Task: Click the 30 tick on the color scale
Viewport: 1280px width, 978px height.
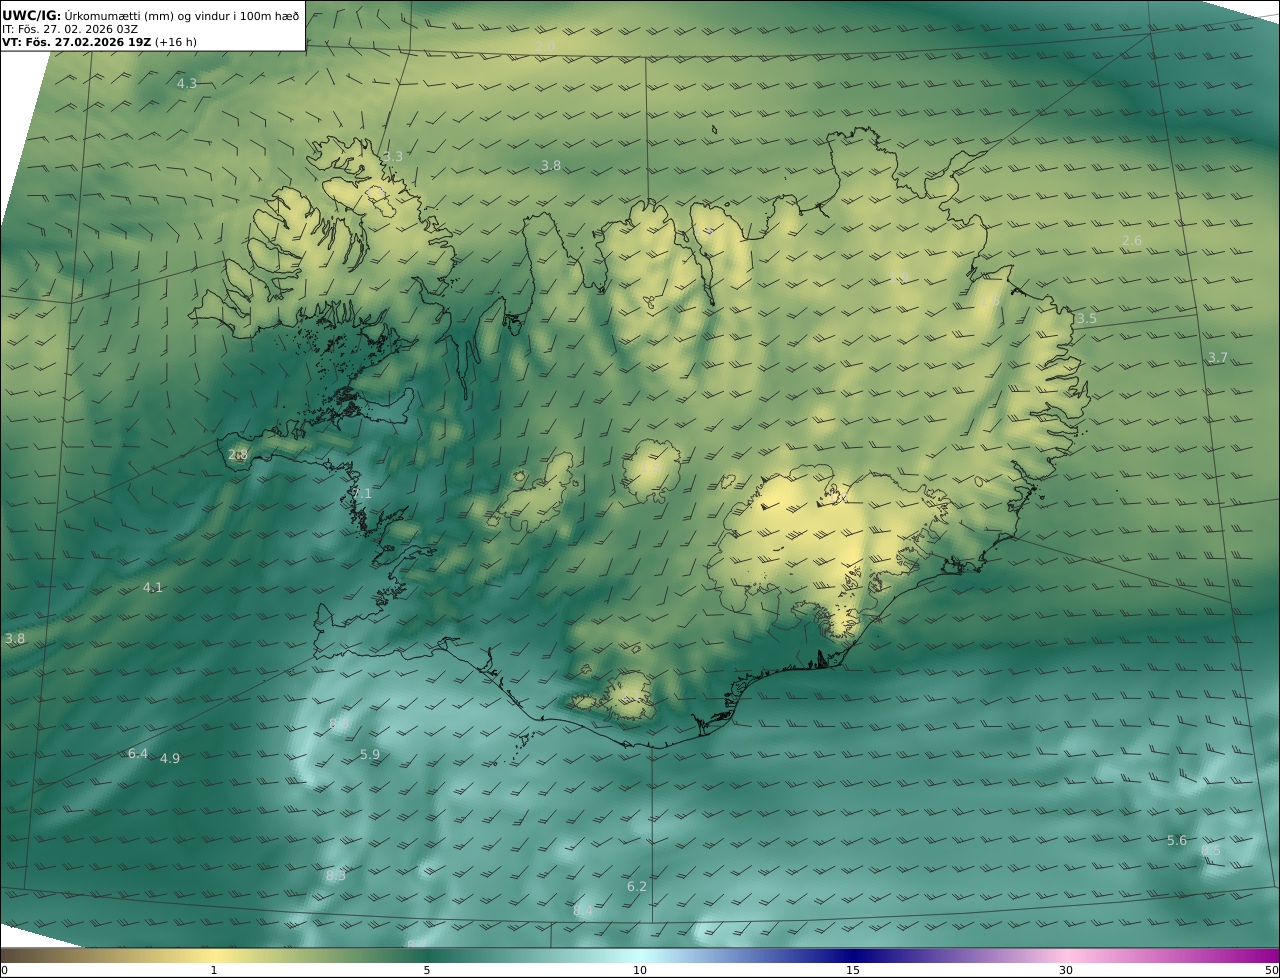Action: click(1066, 971)
